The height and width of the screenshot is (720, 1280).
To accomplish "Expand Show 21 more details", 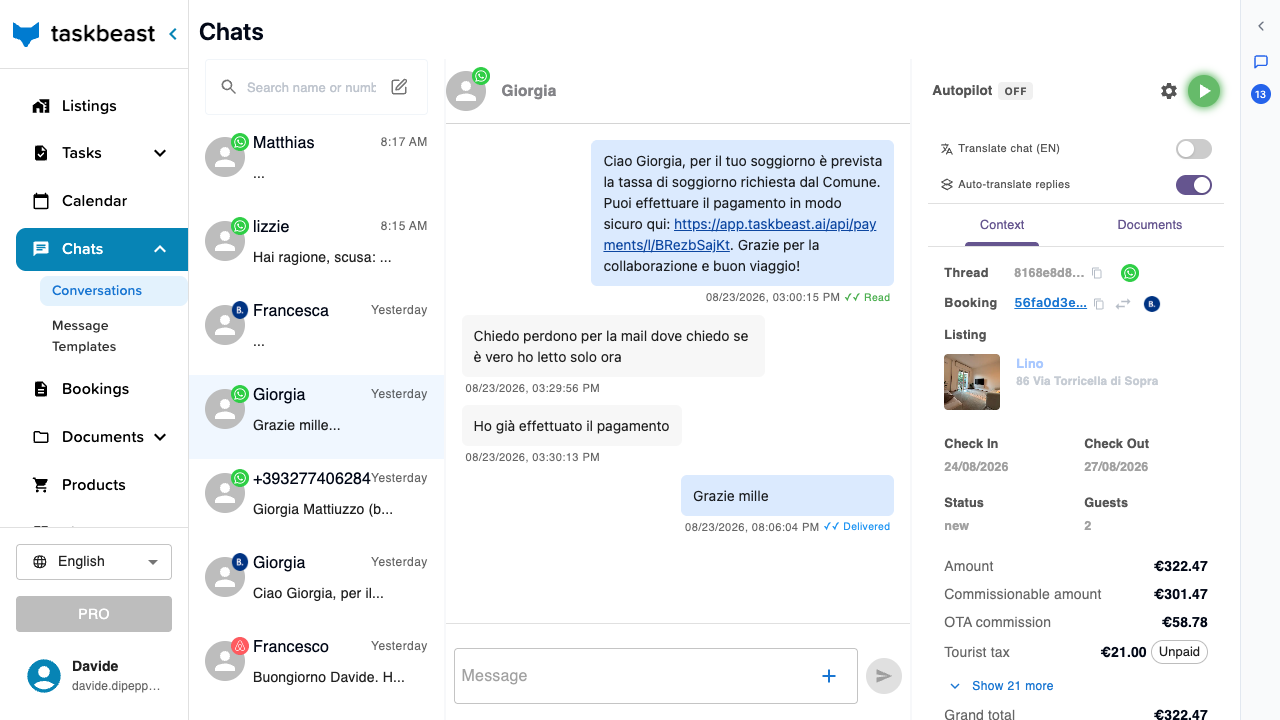I will pyautogui.click(x=1001, y=686).
